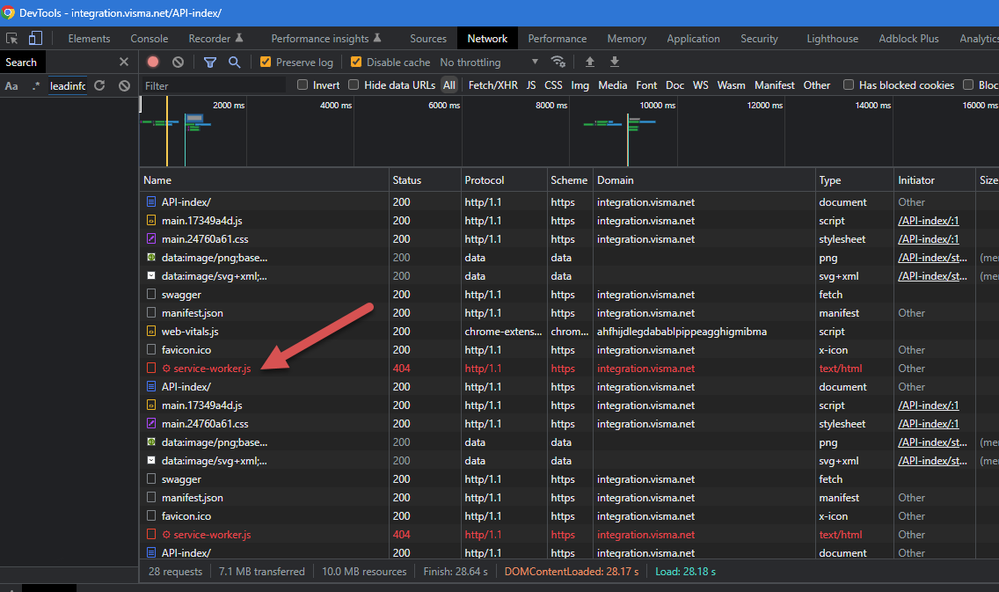Viewport: 999px width, 592px height.
Task: Click the "DOMContentLoaded: 28.17 s" text
Action: 571,572
